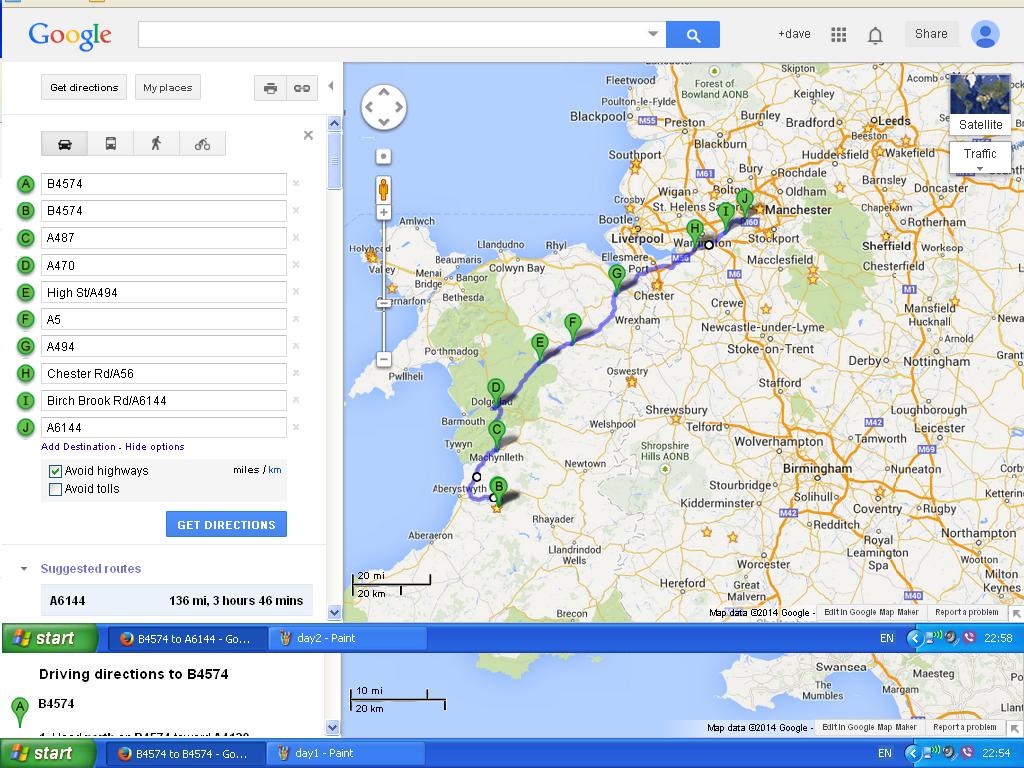Remove waypoint C A487 with its x

[x=296, y=238]
